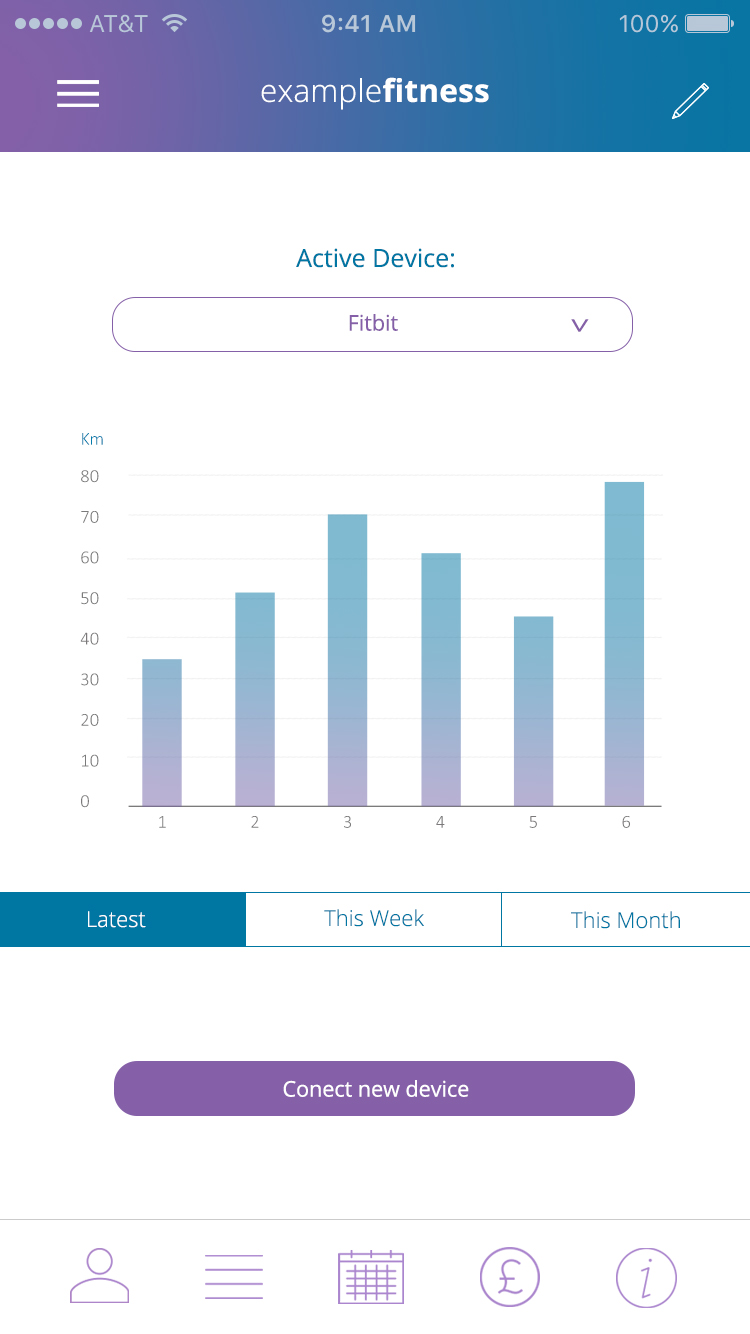Open the calendar icon in bottom bar

pos(371,1277)
